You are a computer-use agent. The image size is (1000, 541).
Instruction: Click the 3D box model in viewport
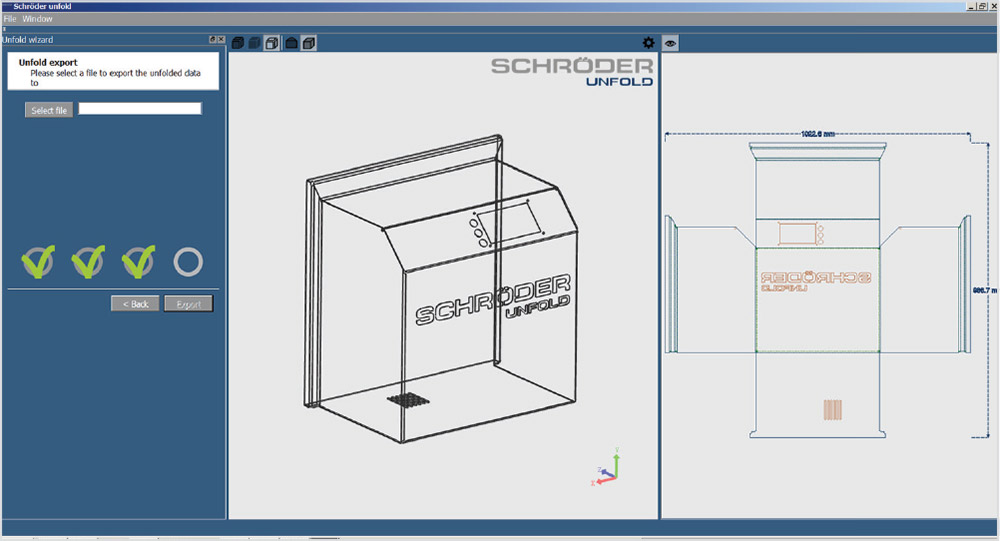[x=441, y=288]
